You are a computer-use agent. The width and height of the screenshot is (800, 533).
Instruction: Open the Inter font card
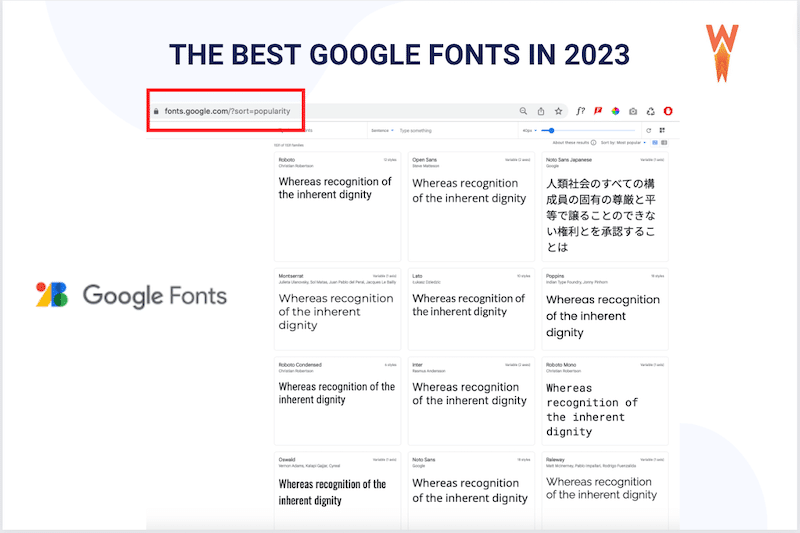click(x=471, y=401)
